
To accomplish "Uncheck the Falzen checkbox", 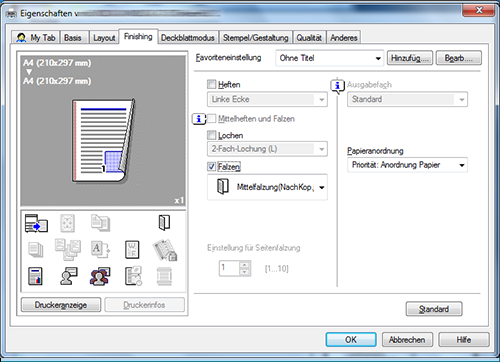I will [x=211, y=166].
